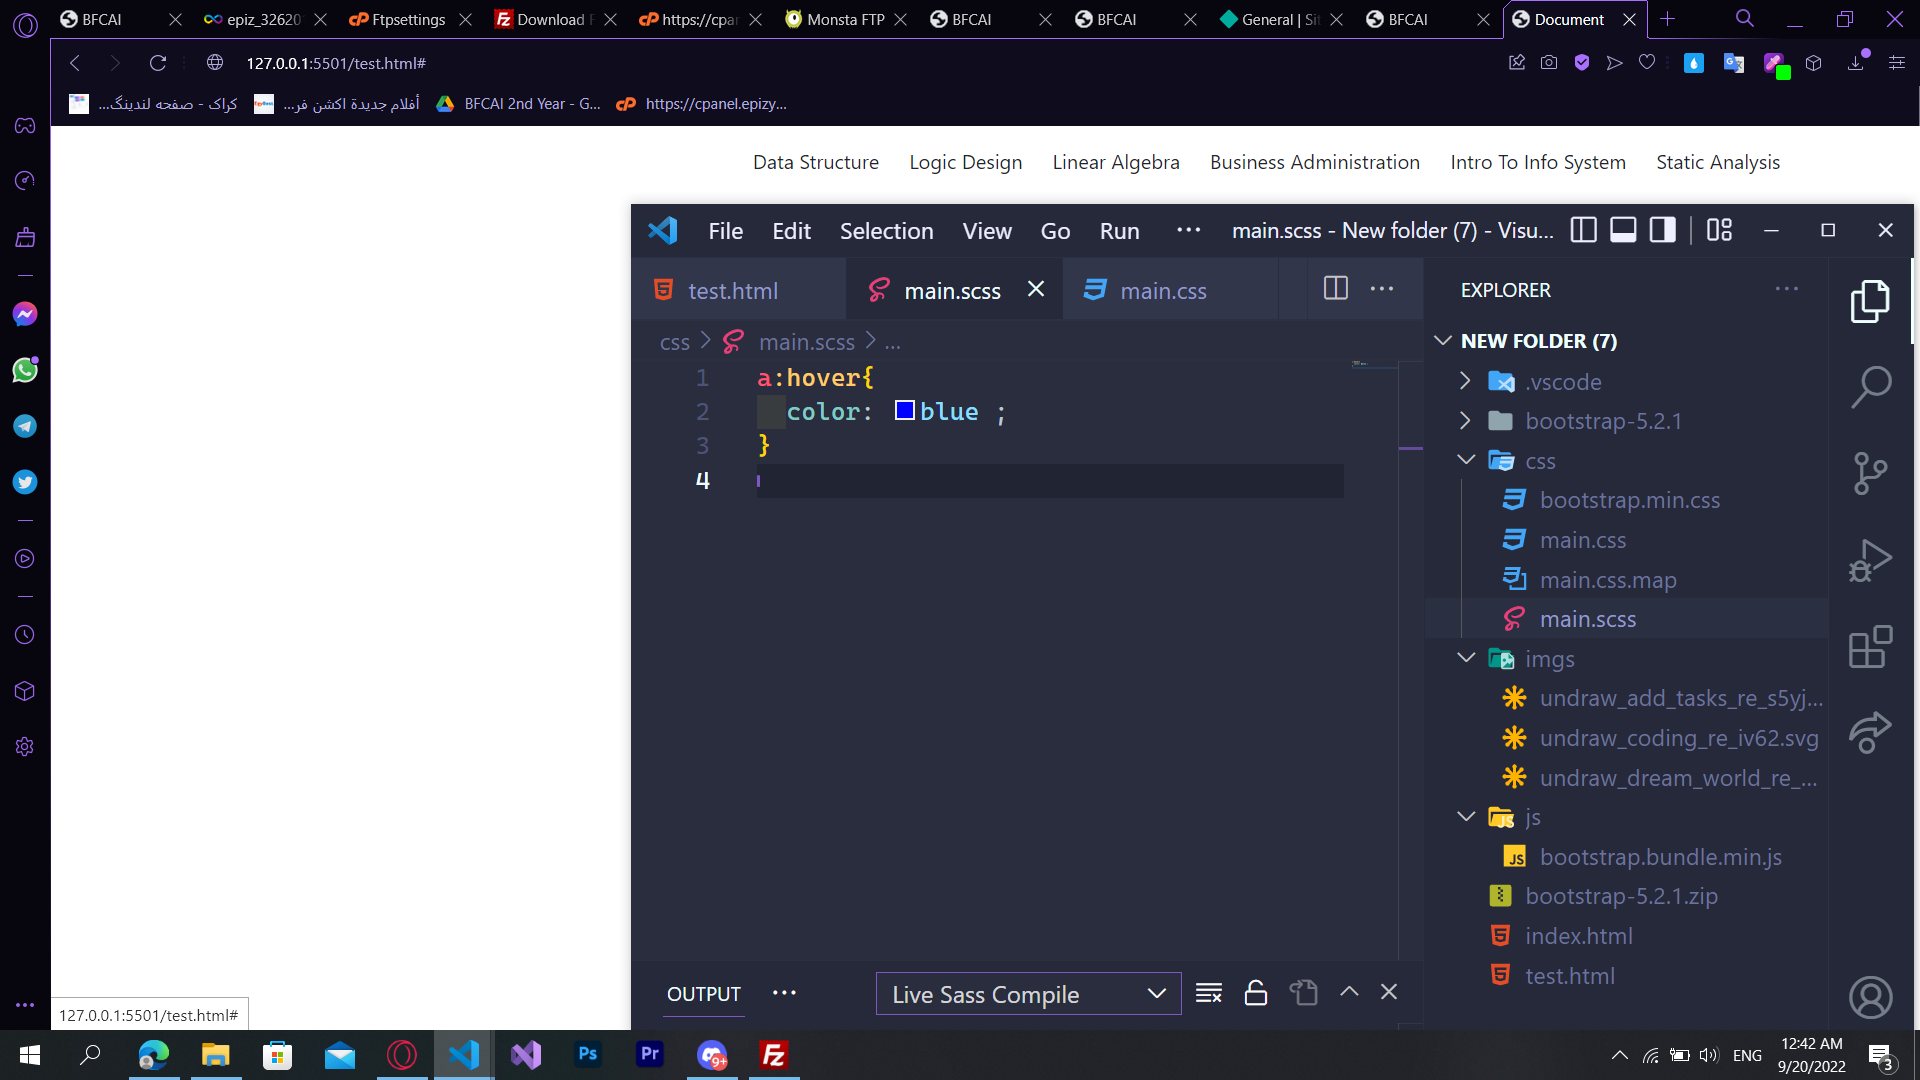Click the Linear Algebra link
The image size is (1920, 1080).
[x=1116, y=162]
